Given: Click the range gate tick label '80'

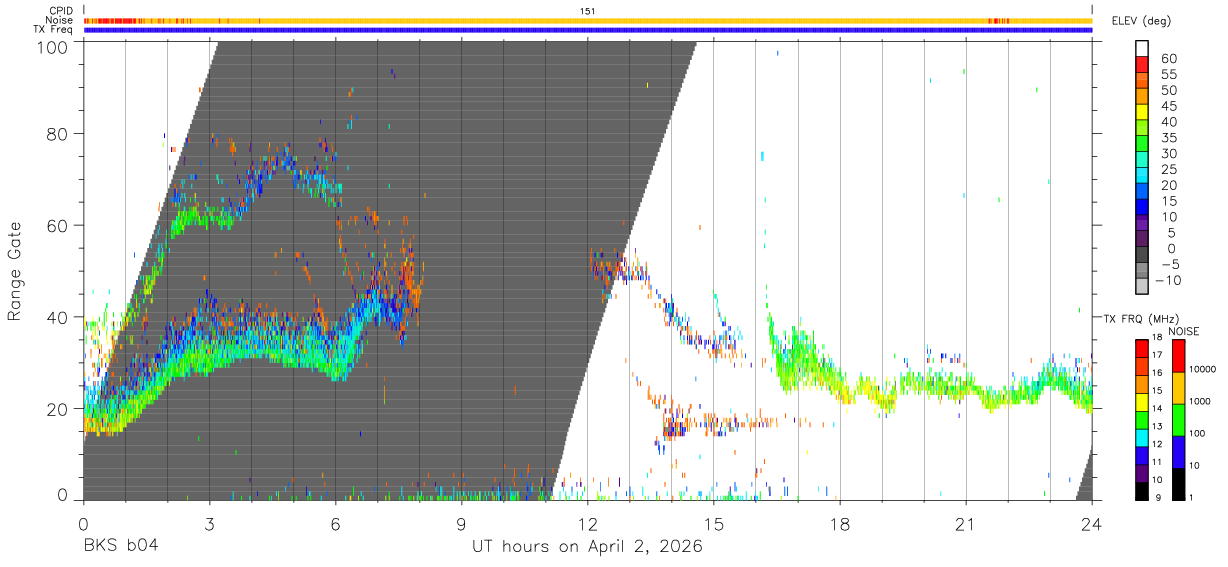Looking at the screenshot, I should tap(58, 134).
